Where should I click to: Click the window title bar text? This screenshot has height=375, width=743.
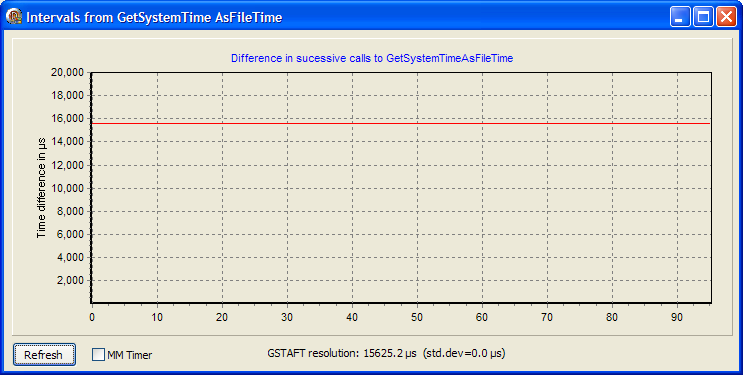(154, 18)
